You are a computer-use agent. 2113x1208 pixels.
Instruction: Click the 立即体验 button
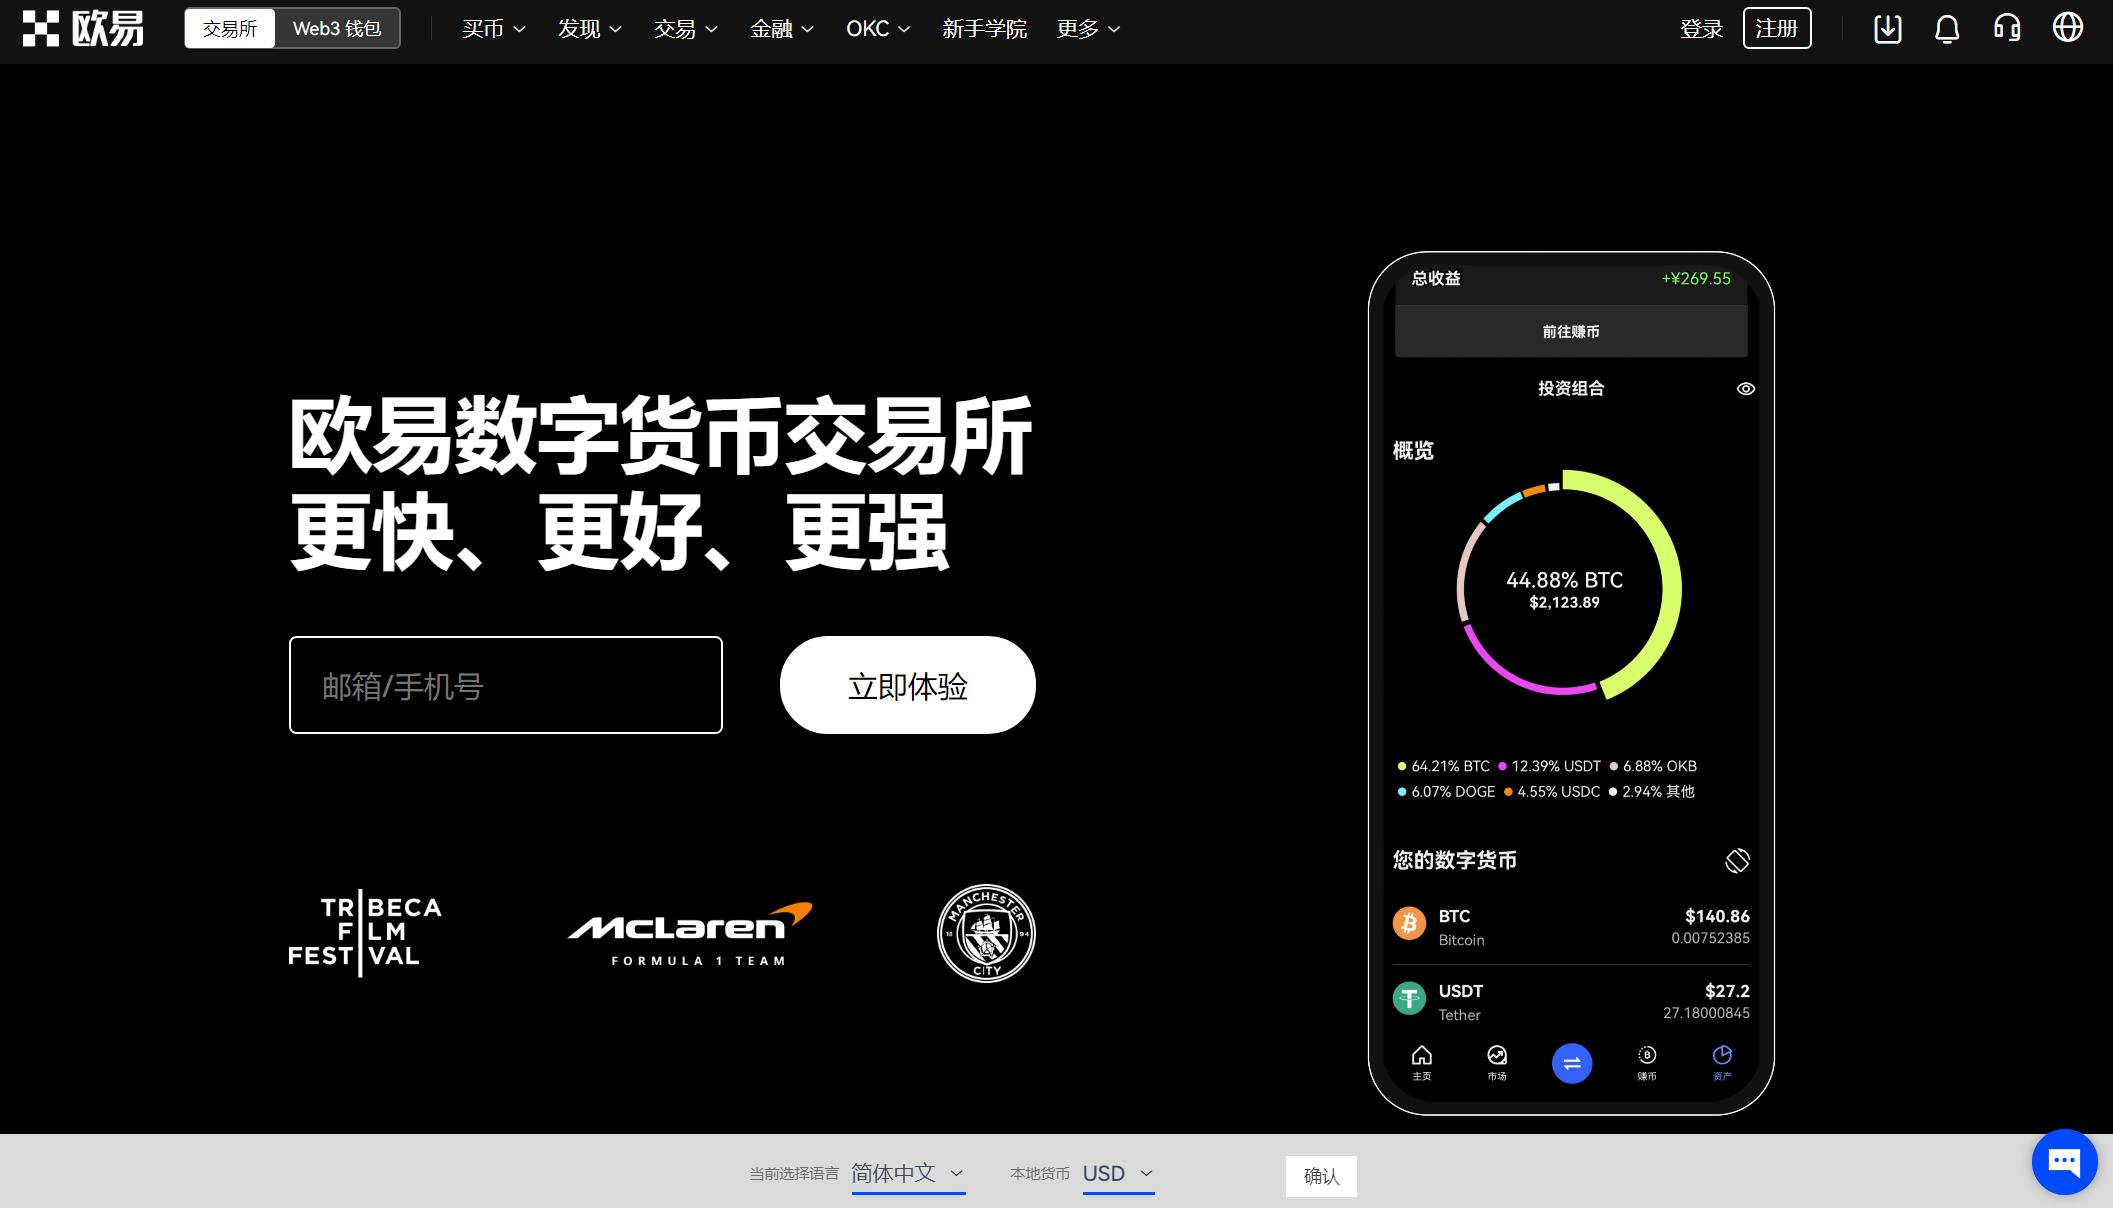pos(907,685)
